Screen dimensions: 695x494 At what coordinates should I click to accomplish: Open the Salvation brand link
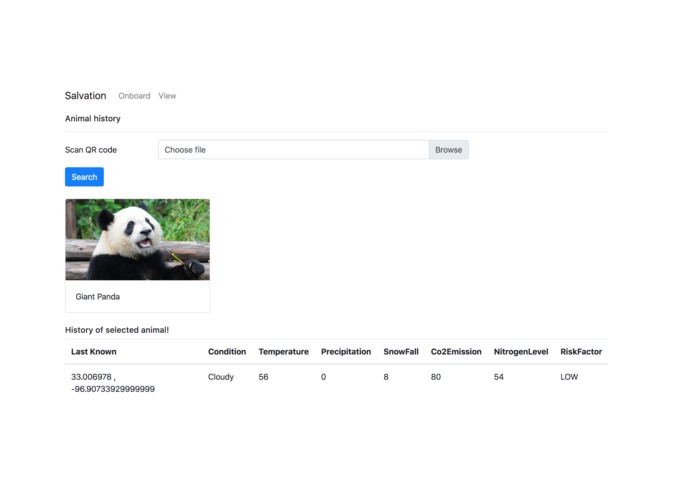click(x=86, y=96)
